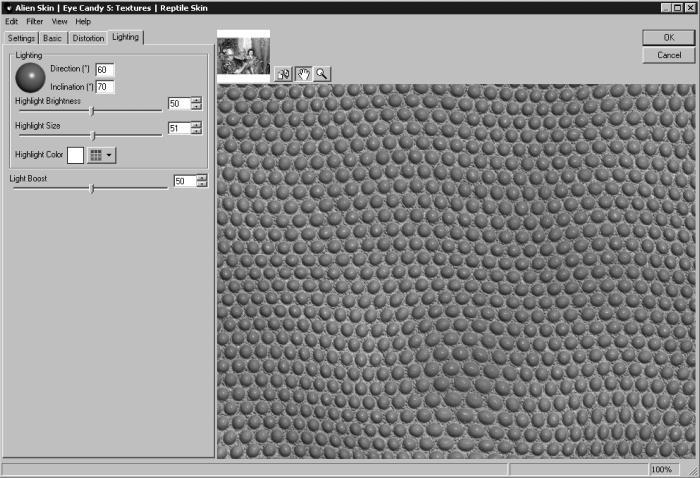700x478 pixels.
Task: Open the Filter menu
Action: [35, 21]
